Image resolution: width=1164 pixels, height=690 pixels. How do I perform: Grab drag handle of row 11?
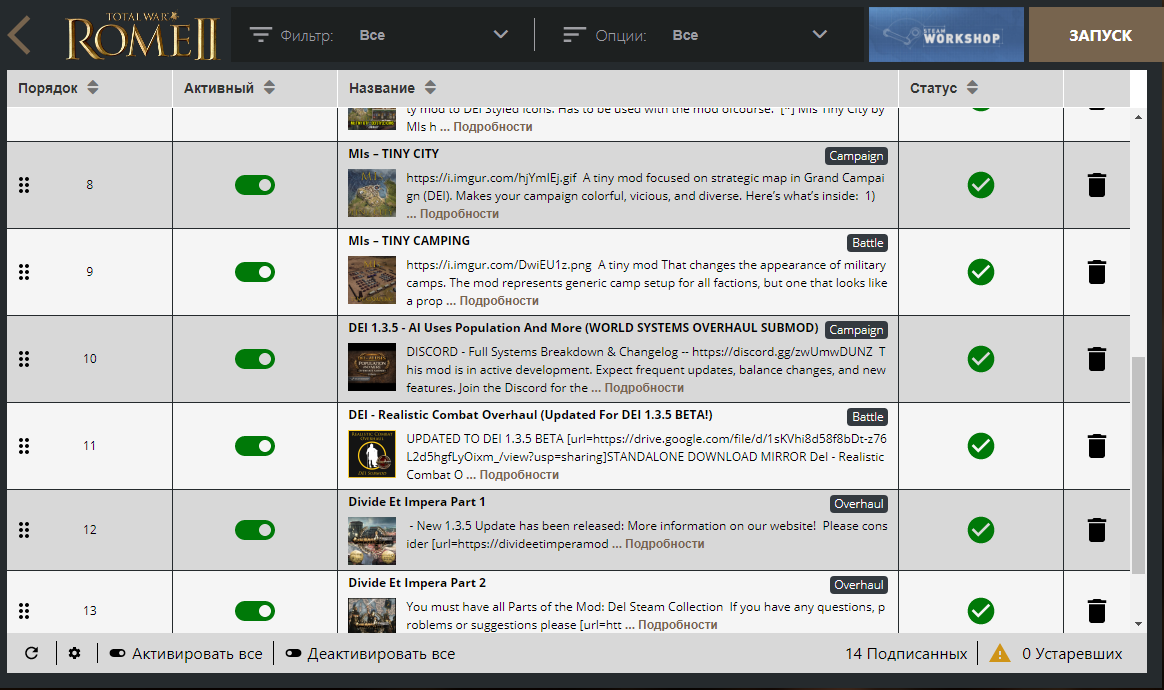(24, 446)
